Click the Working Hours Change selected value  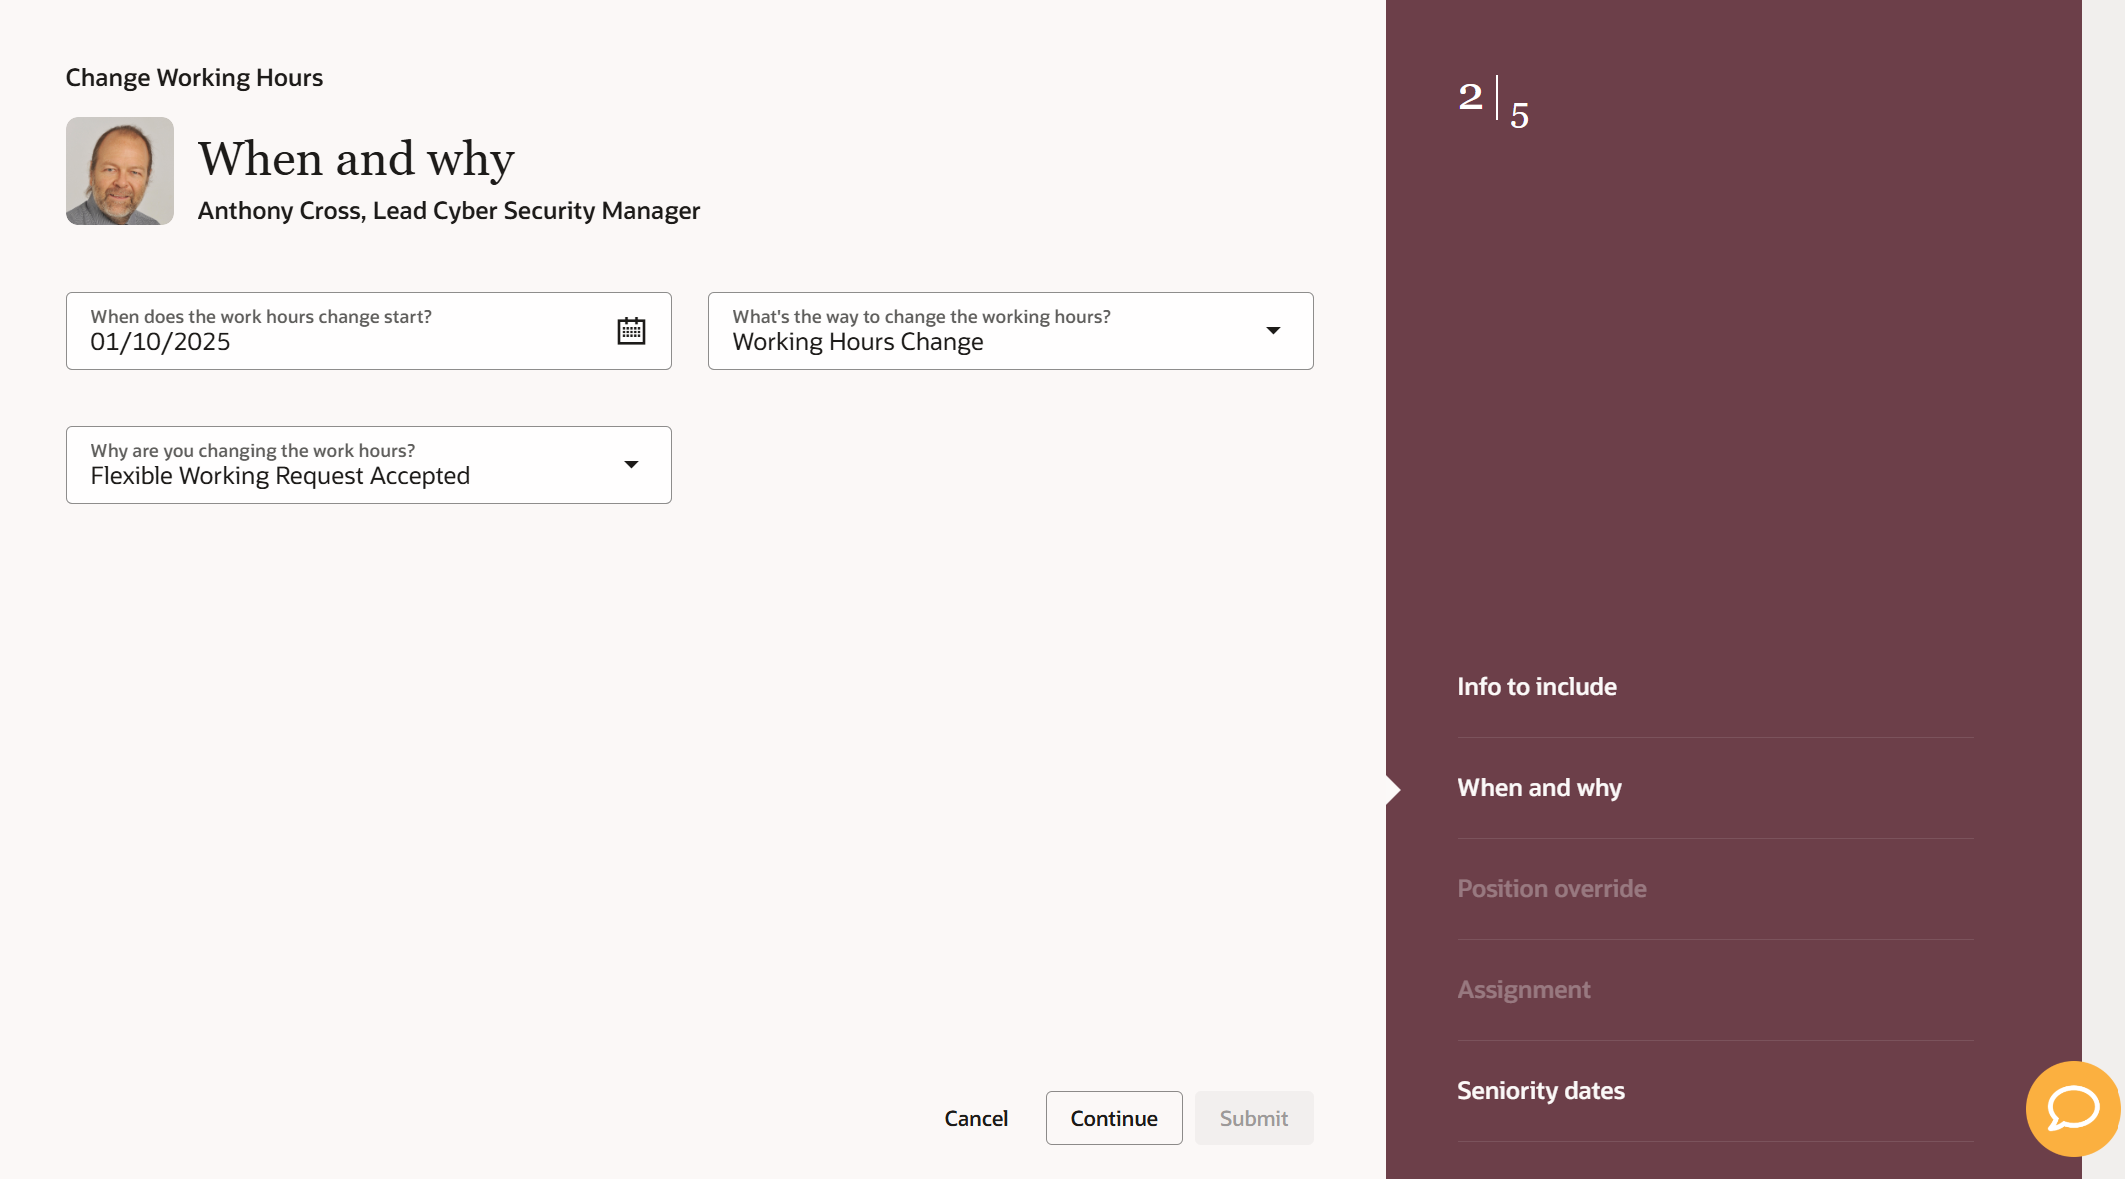click(858, 342)
